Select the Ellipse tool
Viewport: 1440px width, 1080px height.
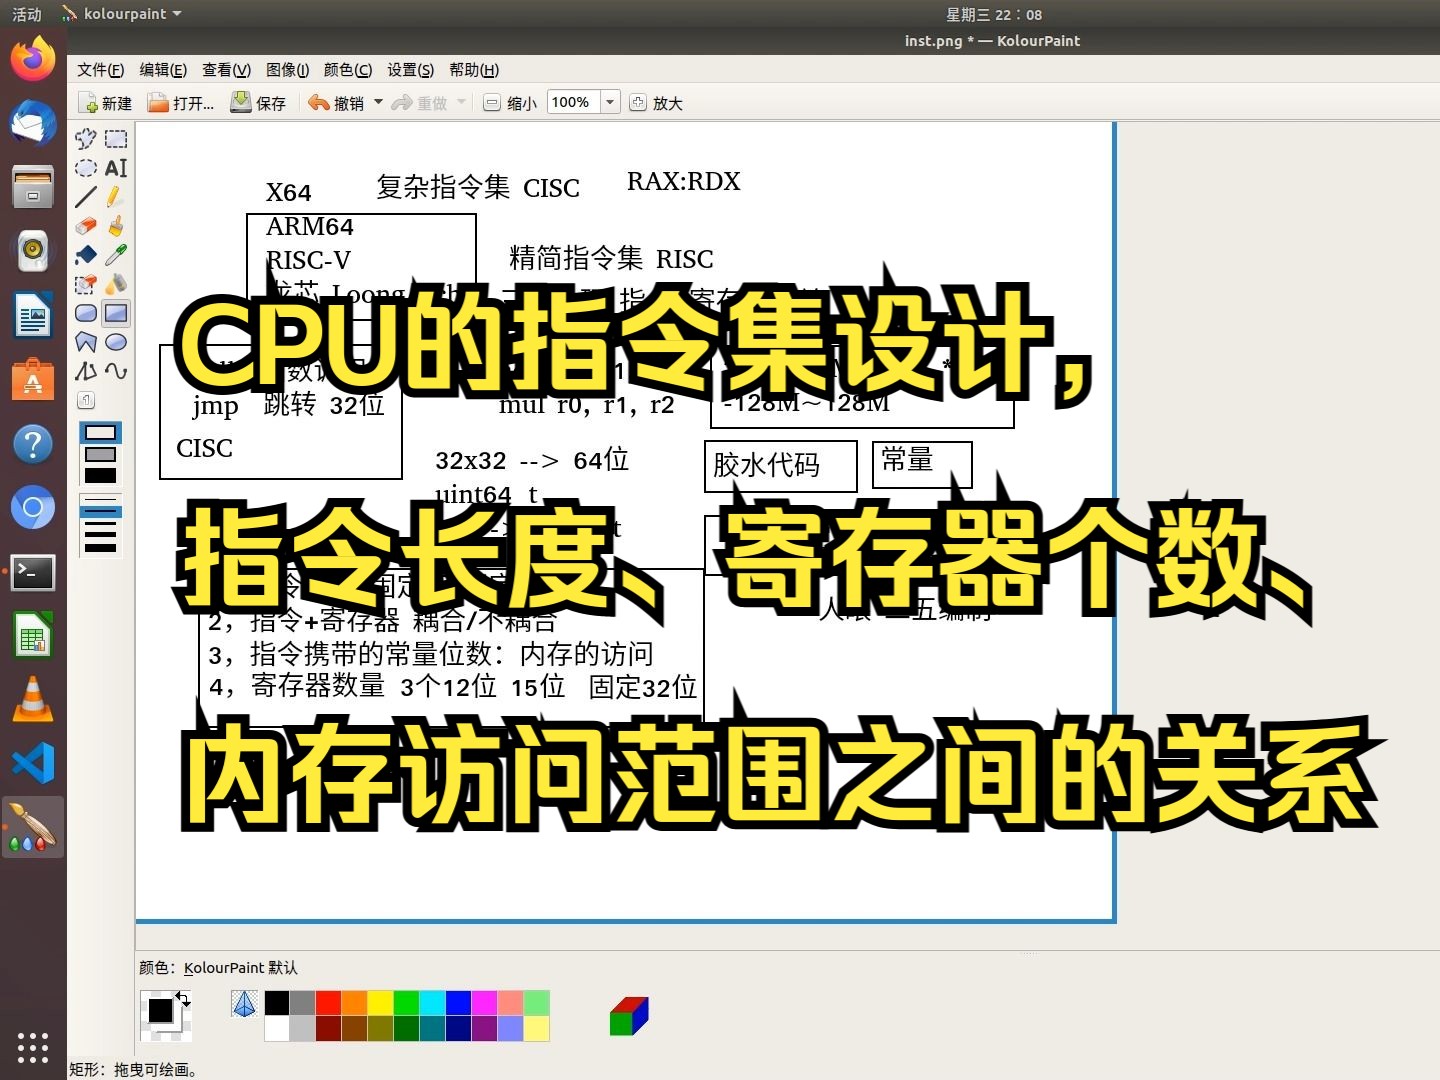point(116,342)
